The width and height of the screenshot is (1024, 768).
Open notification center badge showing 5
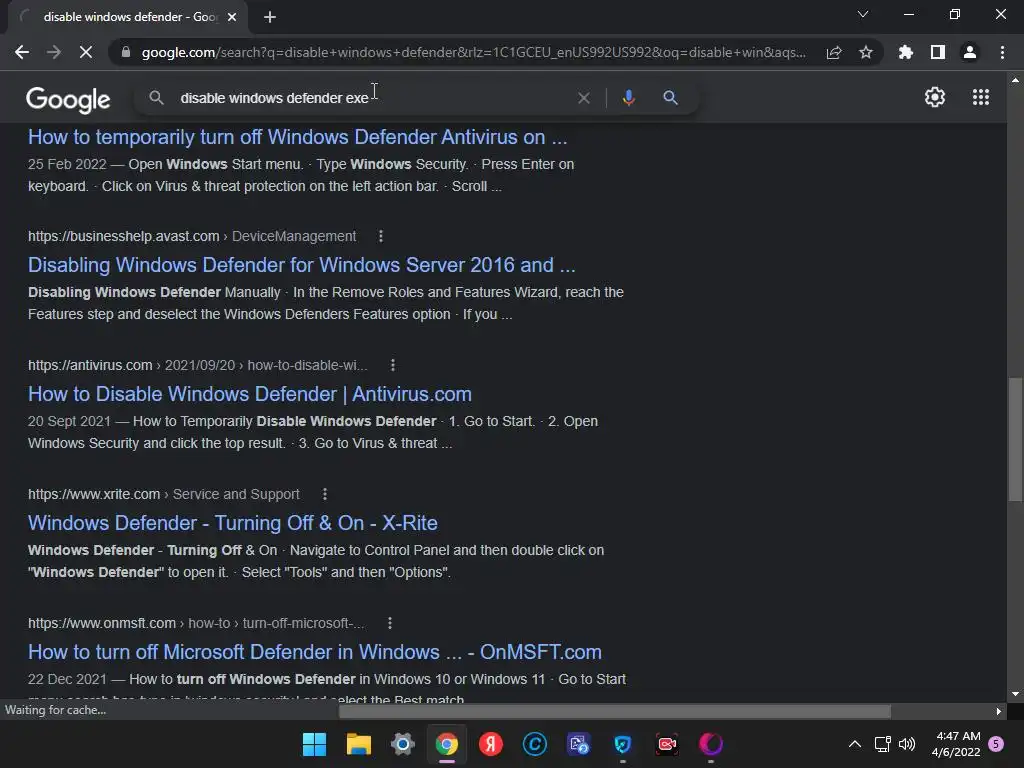pos(996,744)
